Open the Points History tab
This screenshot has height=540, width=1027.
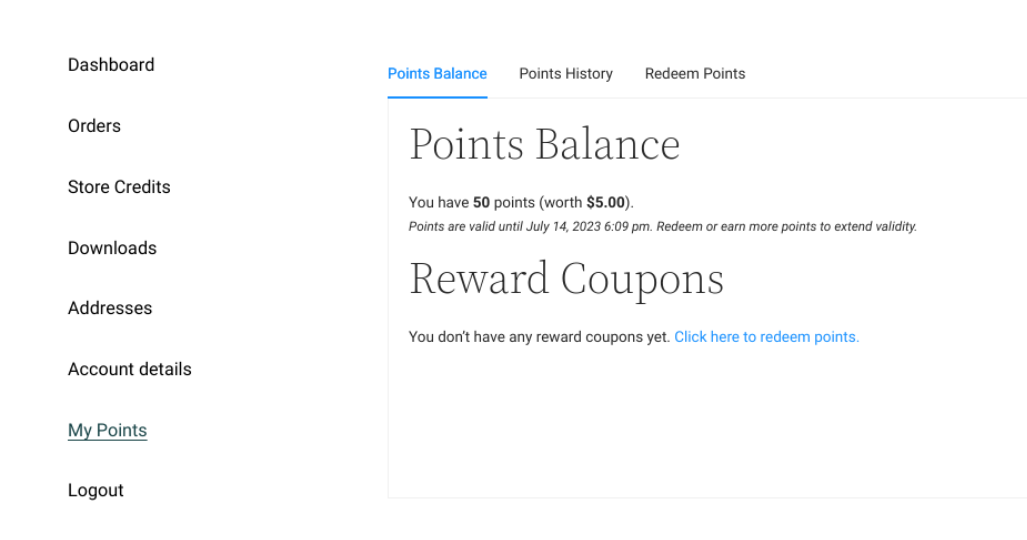point(566,73)
